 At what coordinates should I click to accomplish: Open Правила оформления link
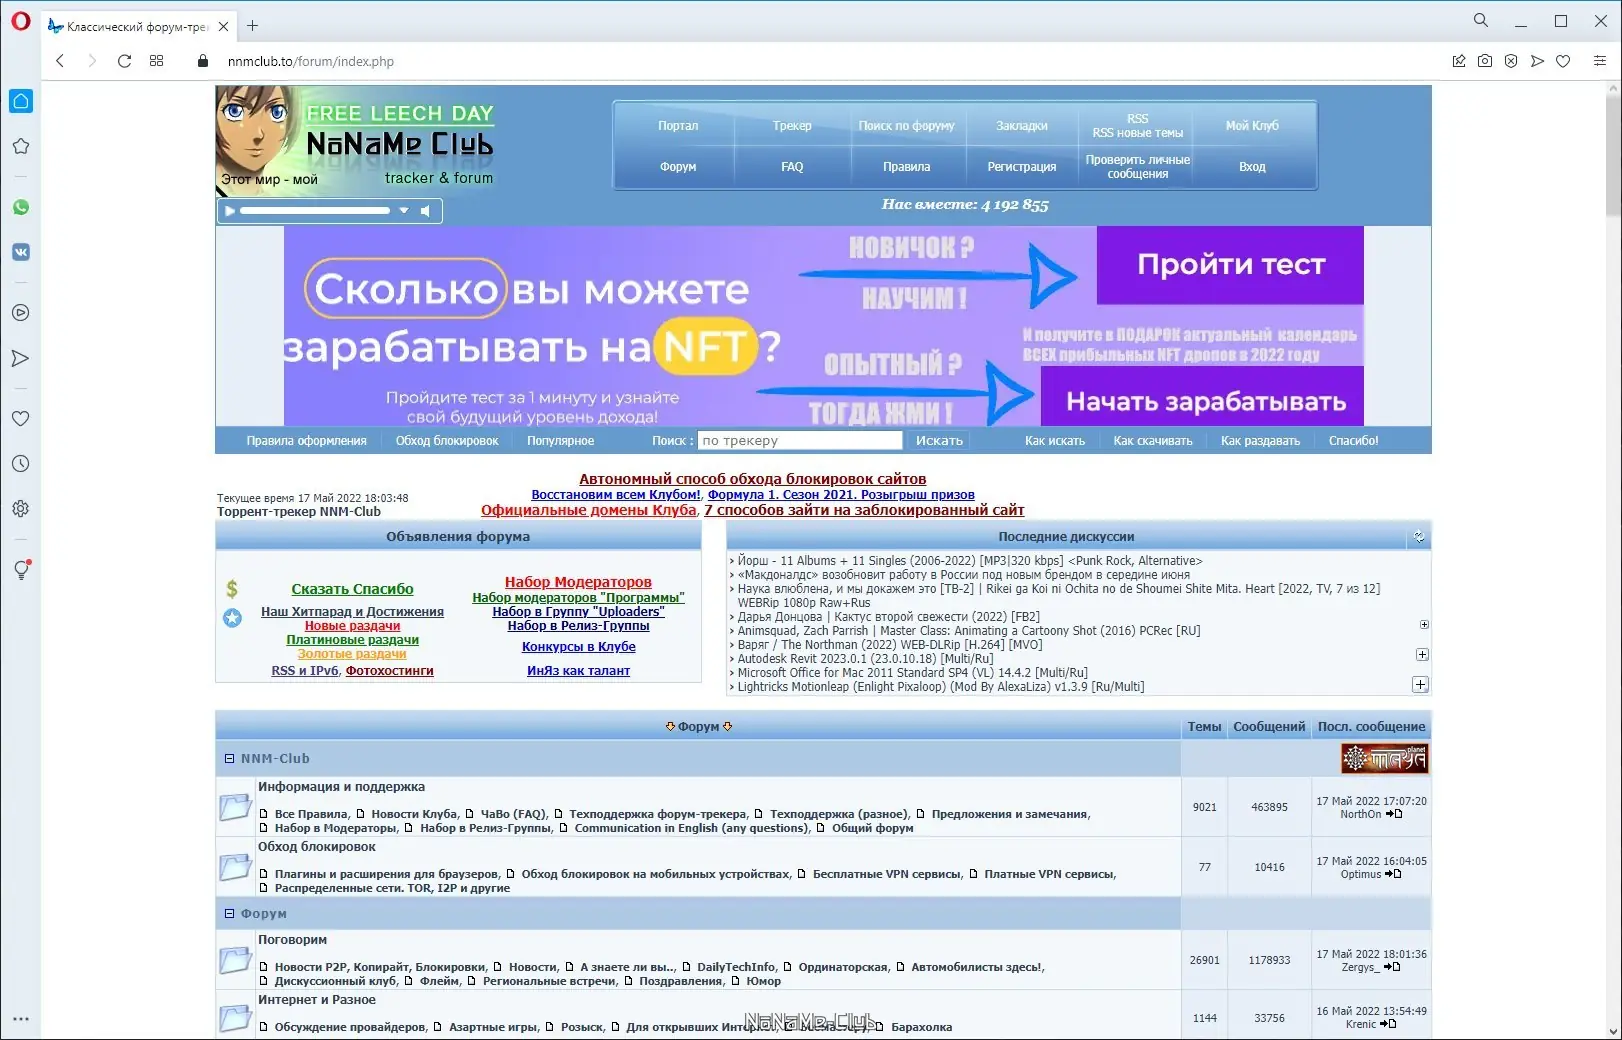tap(306, 441)
